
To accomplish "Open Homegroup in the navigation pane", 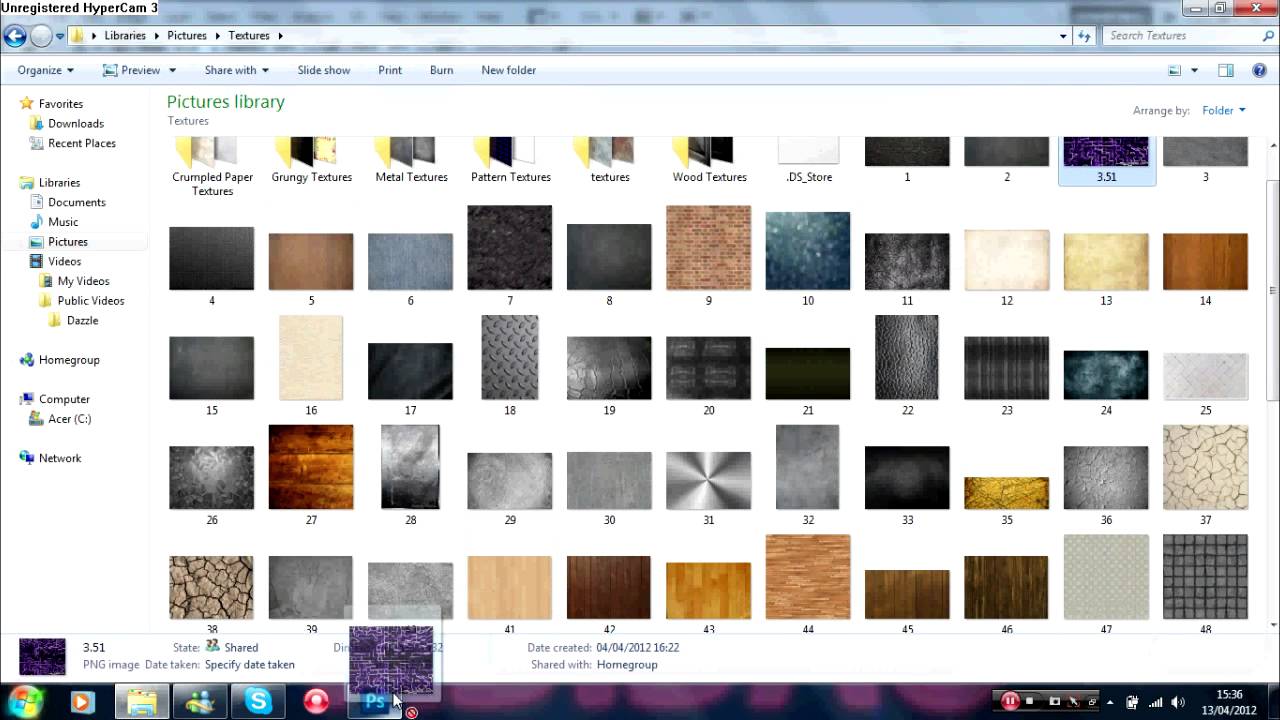I will (x=69, y=360).
